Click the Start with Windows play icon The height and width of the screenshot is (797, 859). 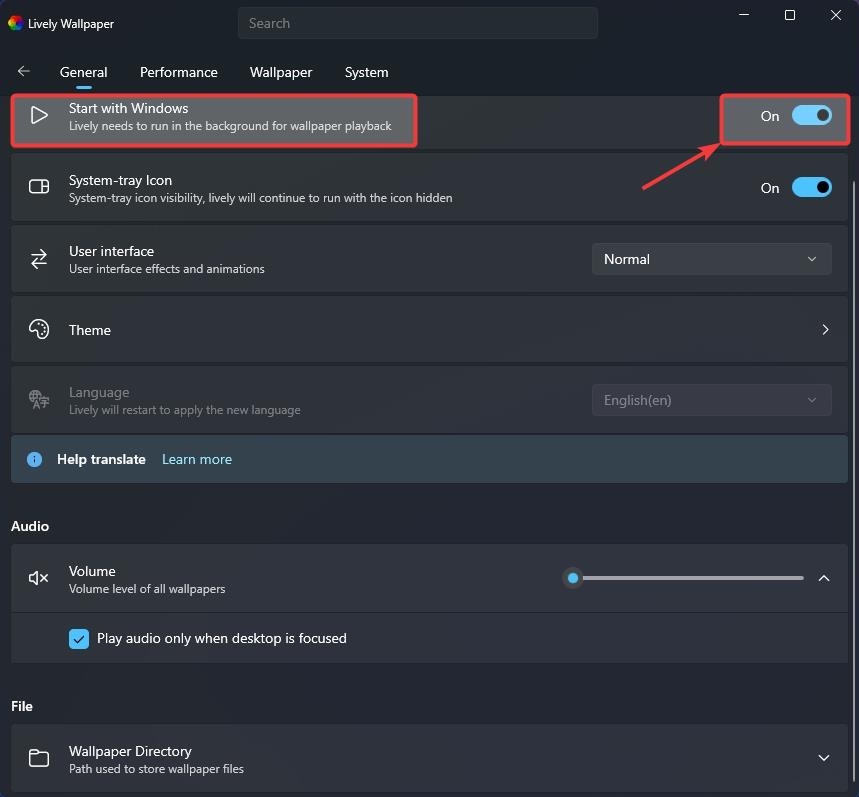(39, 116)
